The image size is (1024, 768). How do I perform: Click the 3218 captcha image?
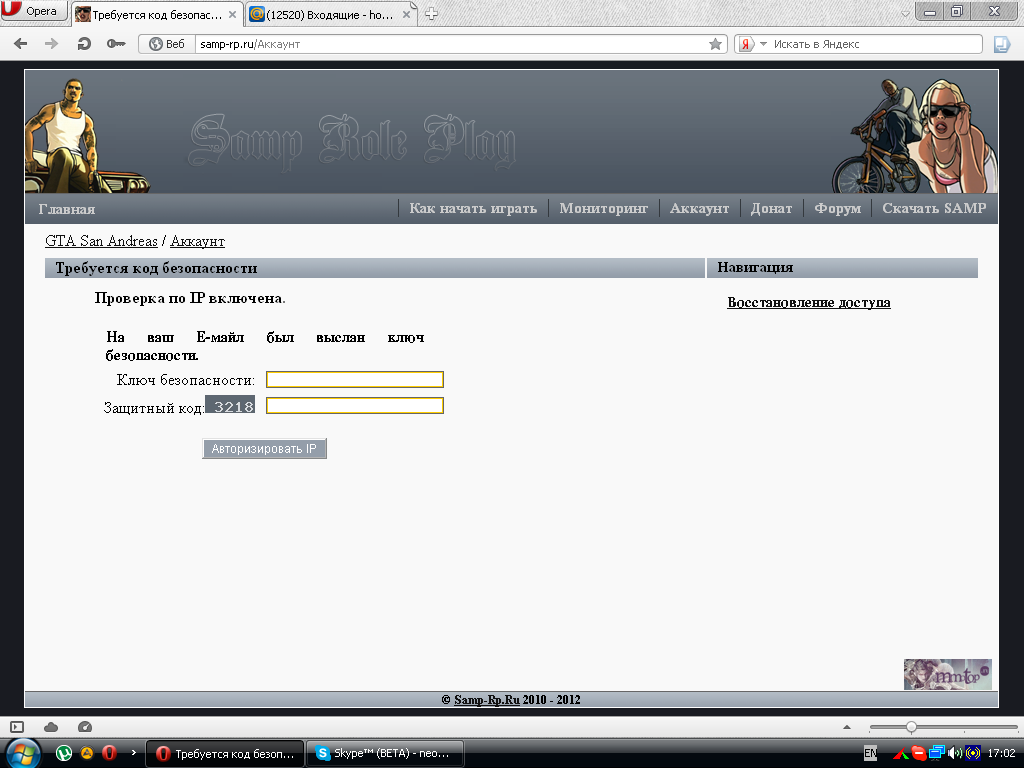[x=230, y=405]
